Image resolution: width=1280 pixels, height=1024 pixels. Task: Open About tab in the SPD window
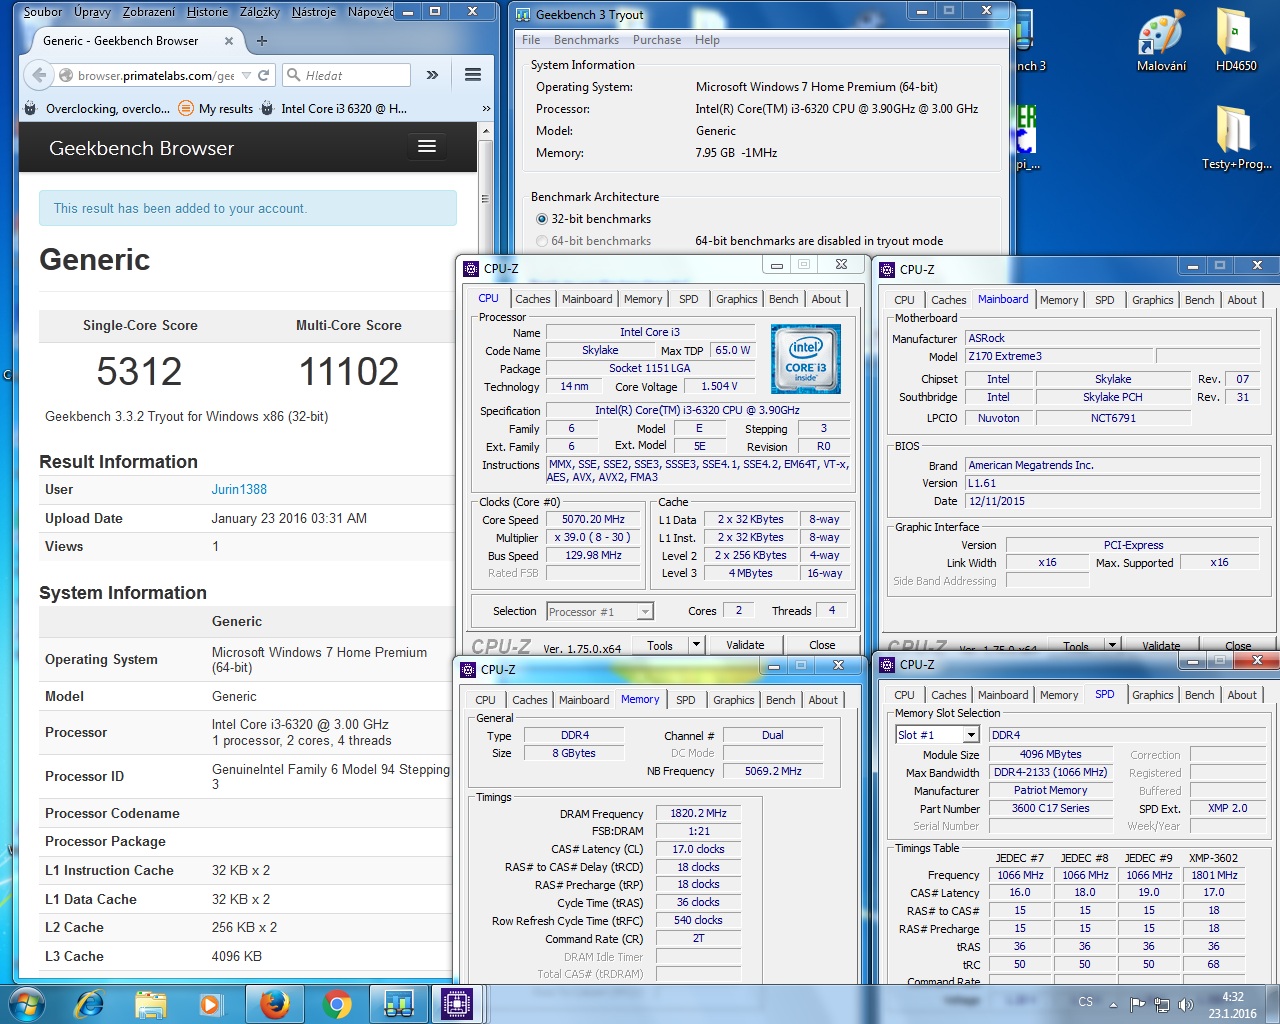(1242, 695)
